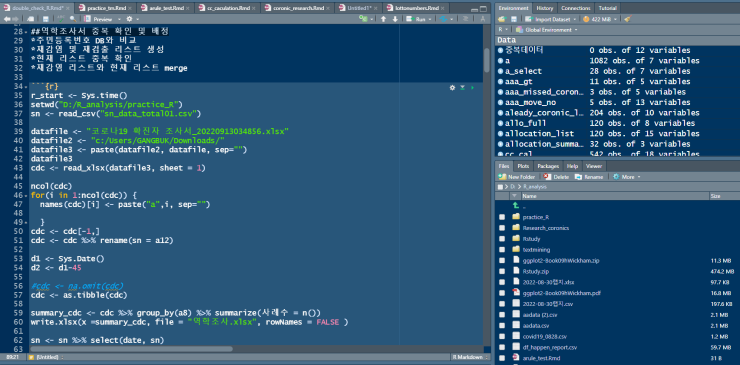Check the textmining folder checkbox

tap(502, 250)
